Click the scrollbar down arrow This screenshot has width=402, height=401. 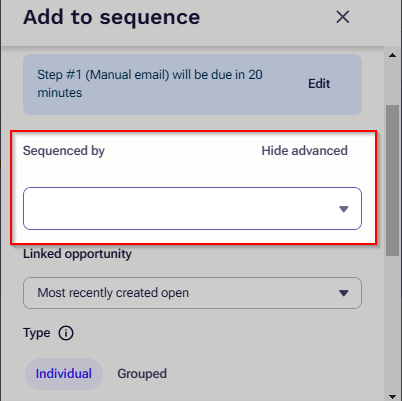393,396
